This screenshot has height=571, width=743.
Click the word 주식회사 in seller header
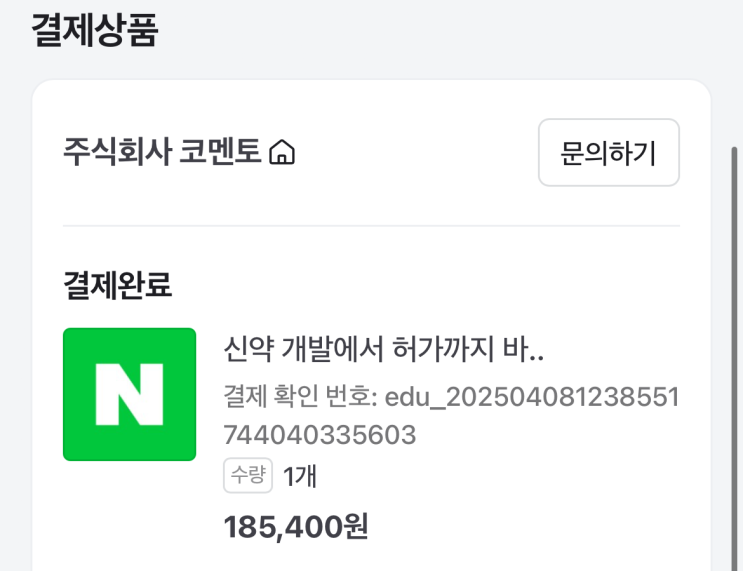pos(116,153)
